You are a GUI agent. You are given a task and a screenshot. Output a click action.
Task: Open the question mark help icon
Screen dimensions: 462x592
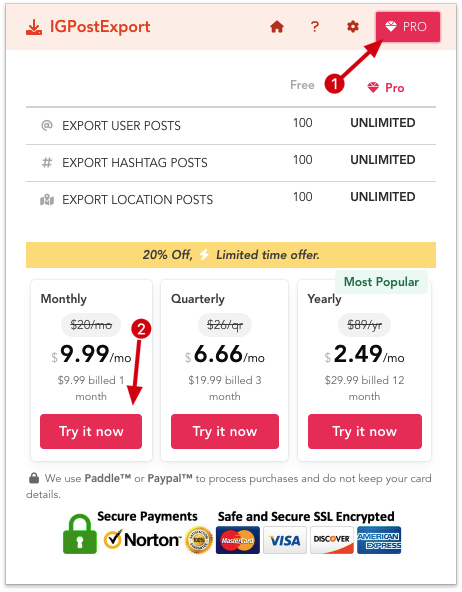click(314, 27)
